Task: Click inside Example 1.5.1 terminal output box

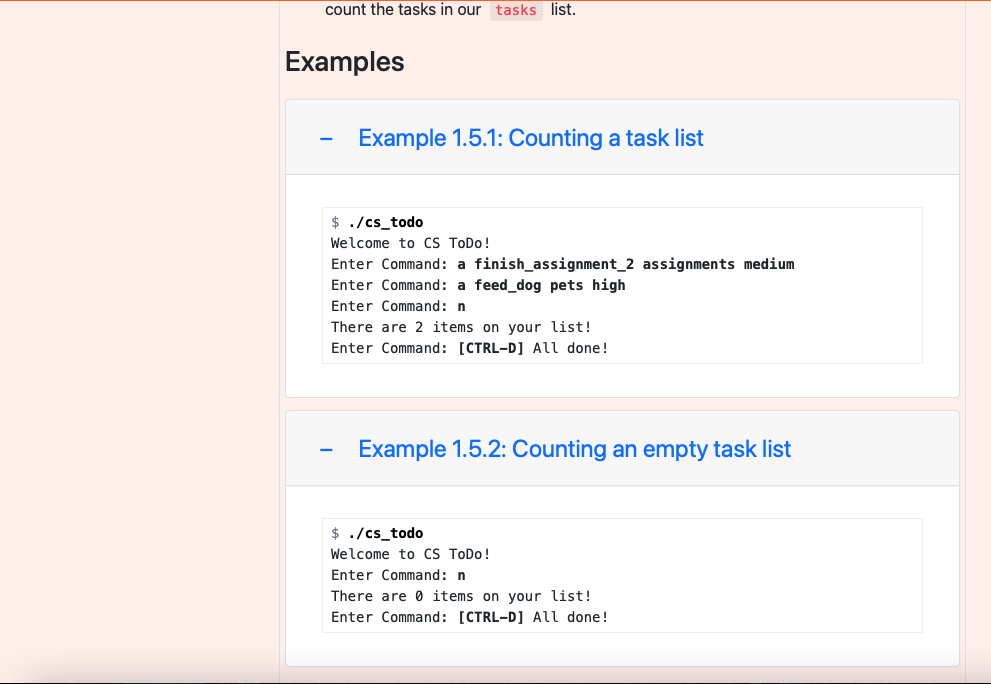Action: (x=622, y=285)
